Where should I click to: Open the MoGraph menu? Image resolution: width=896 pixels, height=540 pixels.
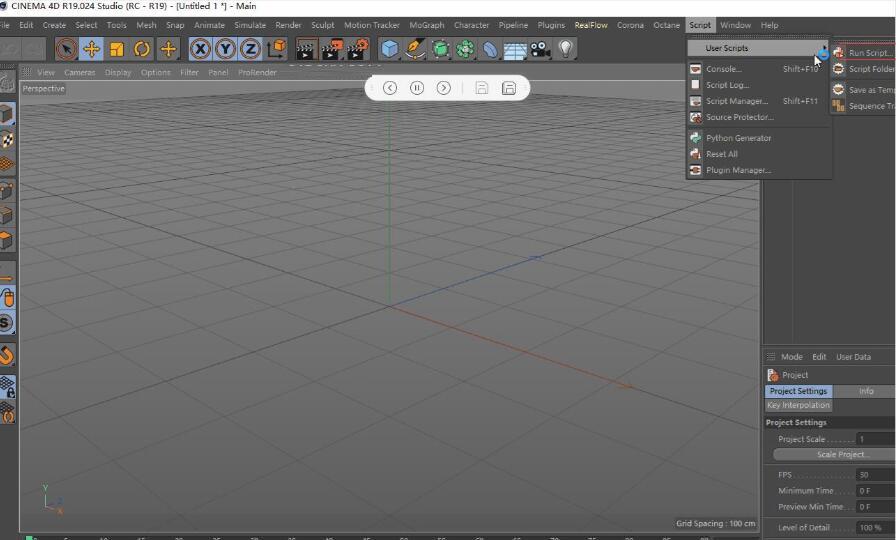pyautogui.click(x=427, y=25)
